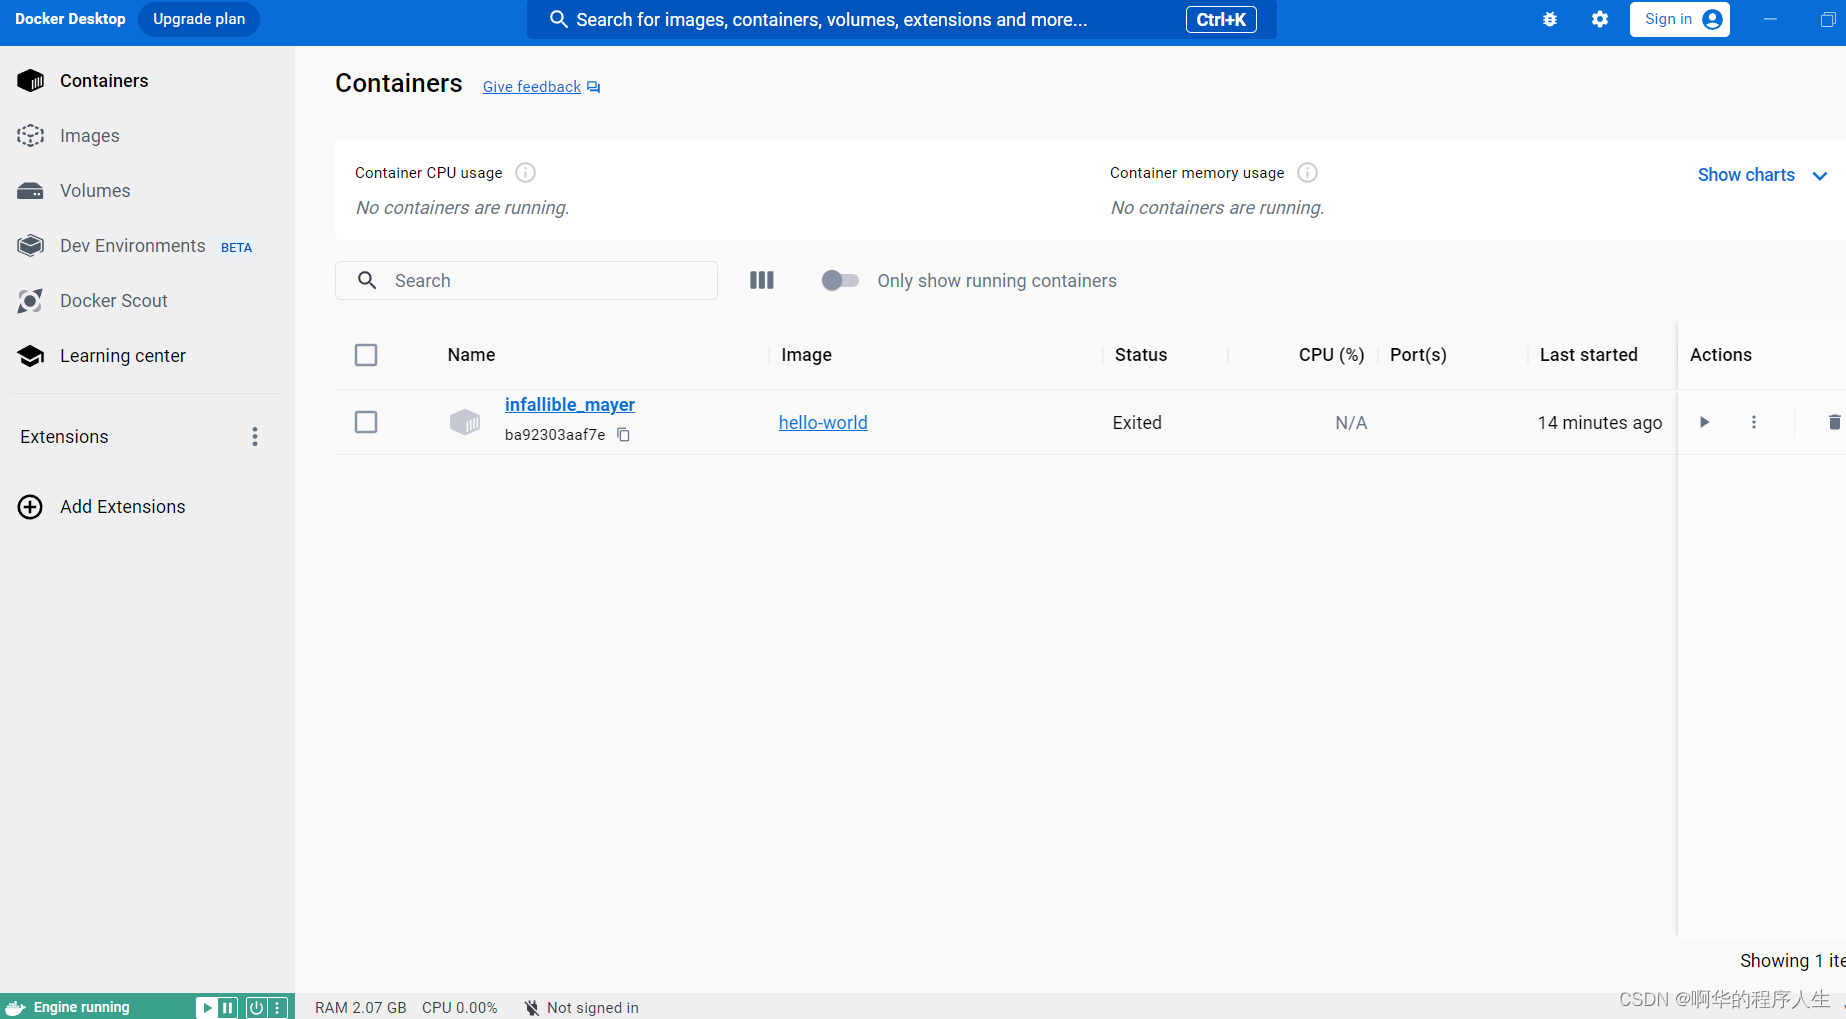Image resolution: width=1846 pixels, height=1019 pixels.
Task: Click the Dev Environments stack icon
Action: pyautogui.click(x=31, y=246)
